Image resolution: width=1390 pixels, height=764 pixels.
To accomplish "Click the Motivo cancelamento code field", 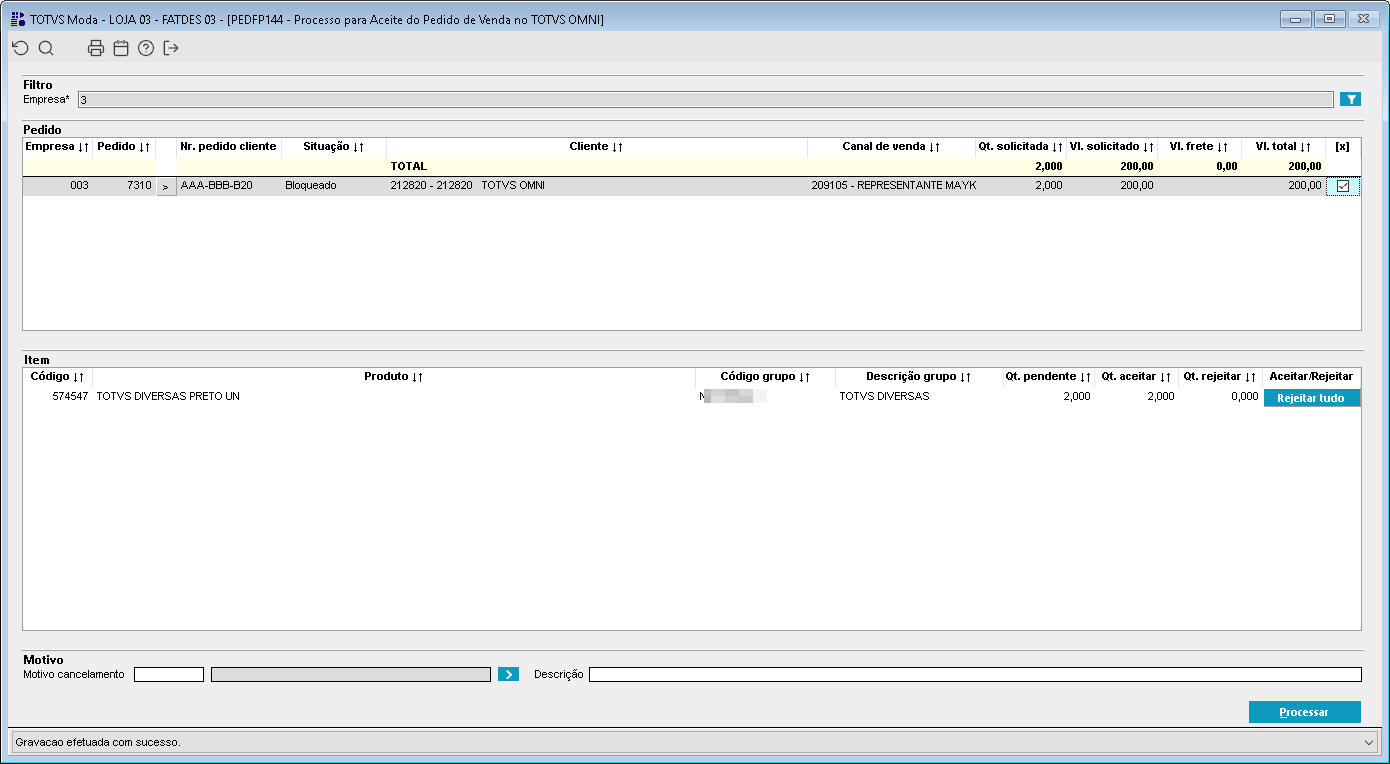I will click(x=169, y=674).
